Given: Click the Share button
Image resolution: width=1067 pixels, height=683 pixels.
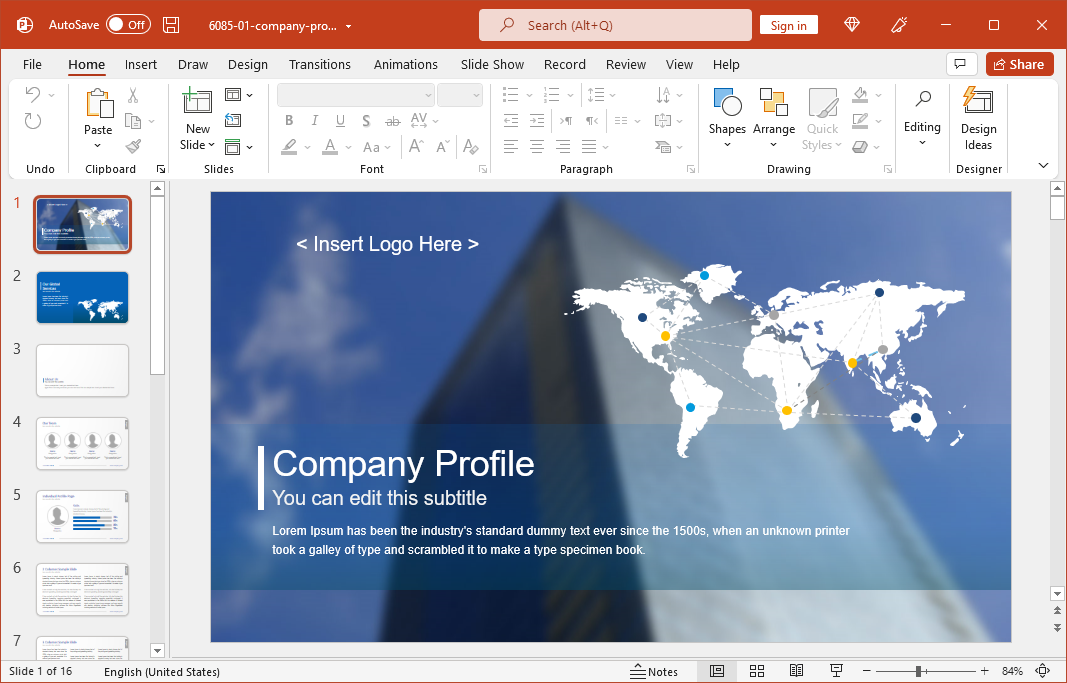Looking at the screenshot, I should pyautogui.click(x=1019, y=64).
